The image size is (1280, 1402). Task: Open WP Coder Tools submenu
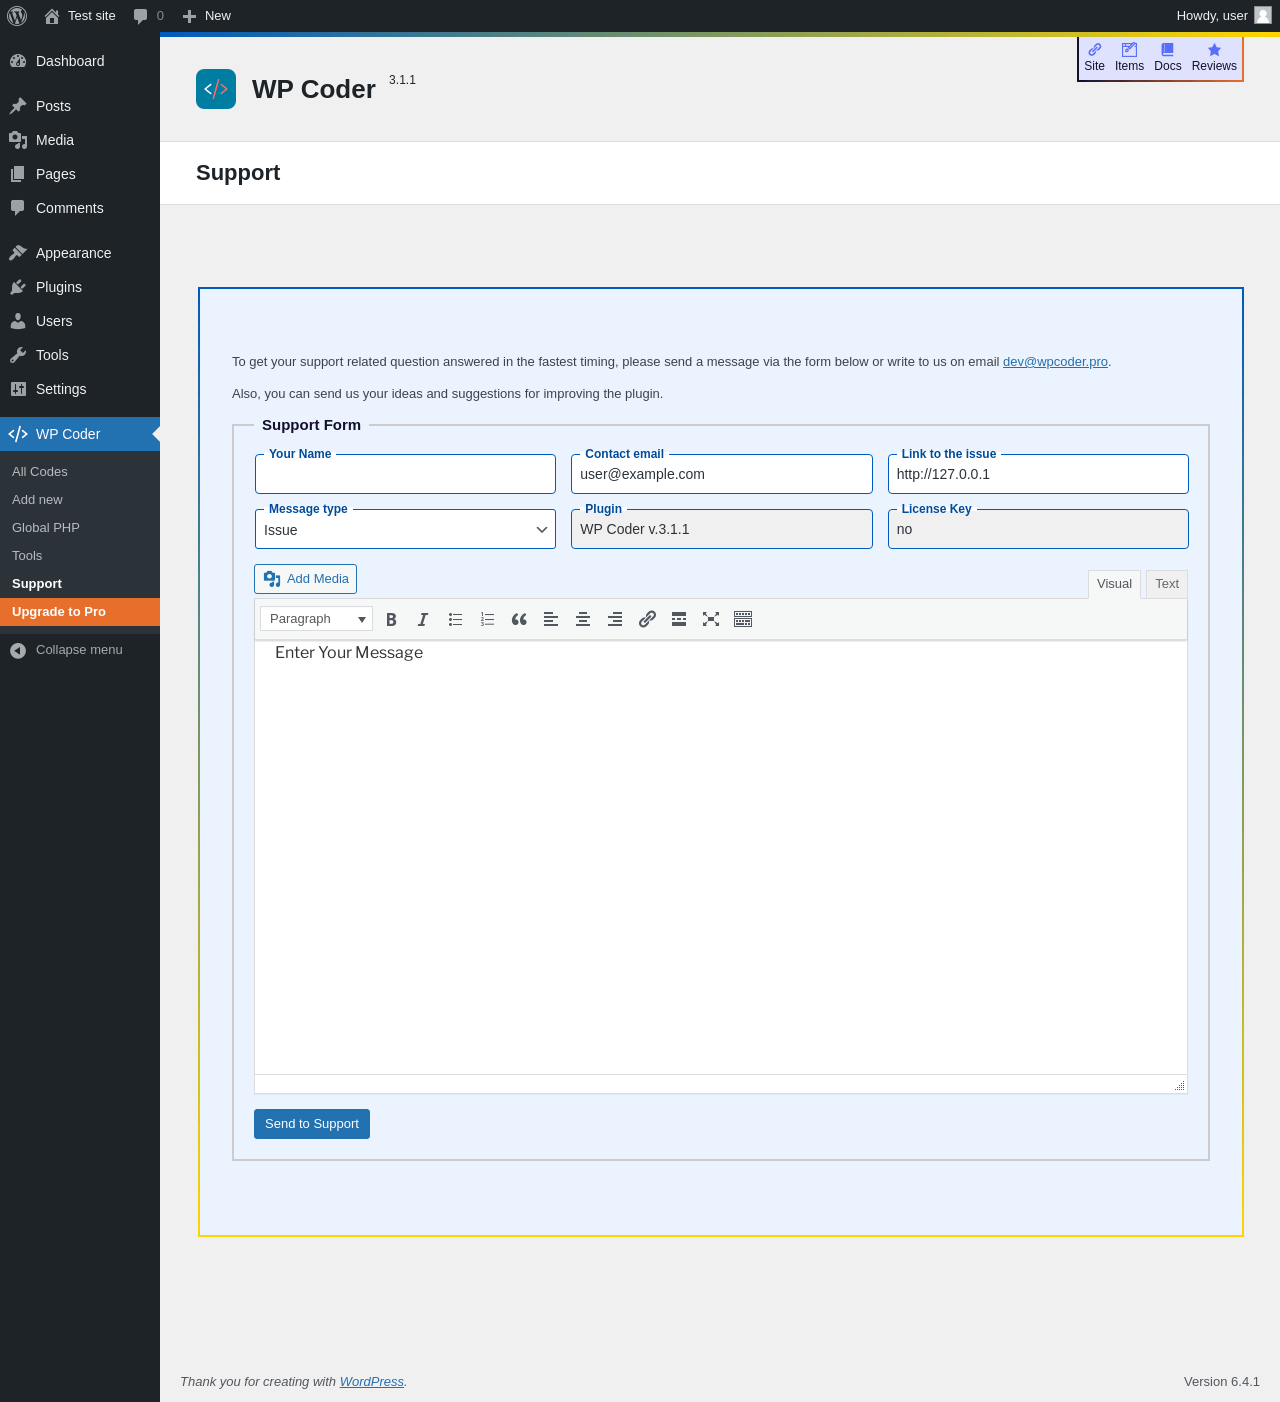tap(80, 556)
